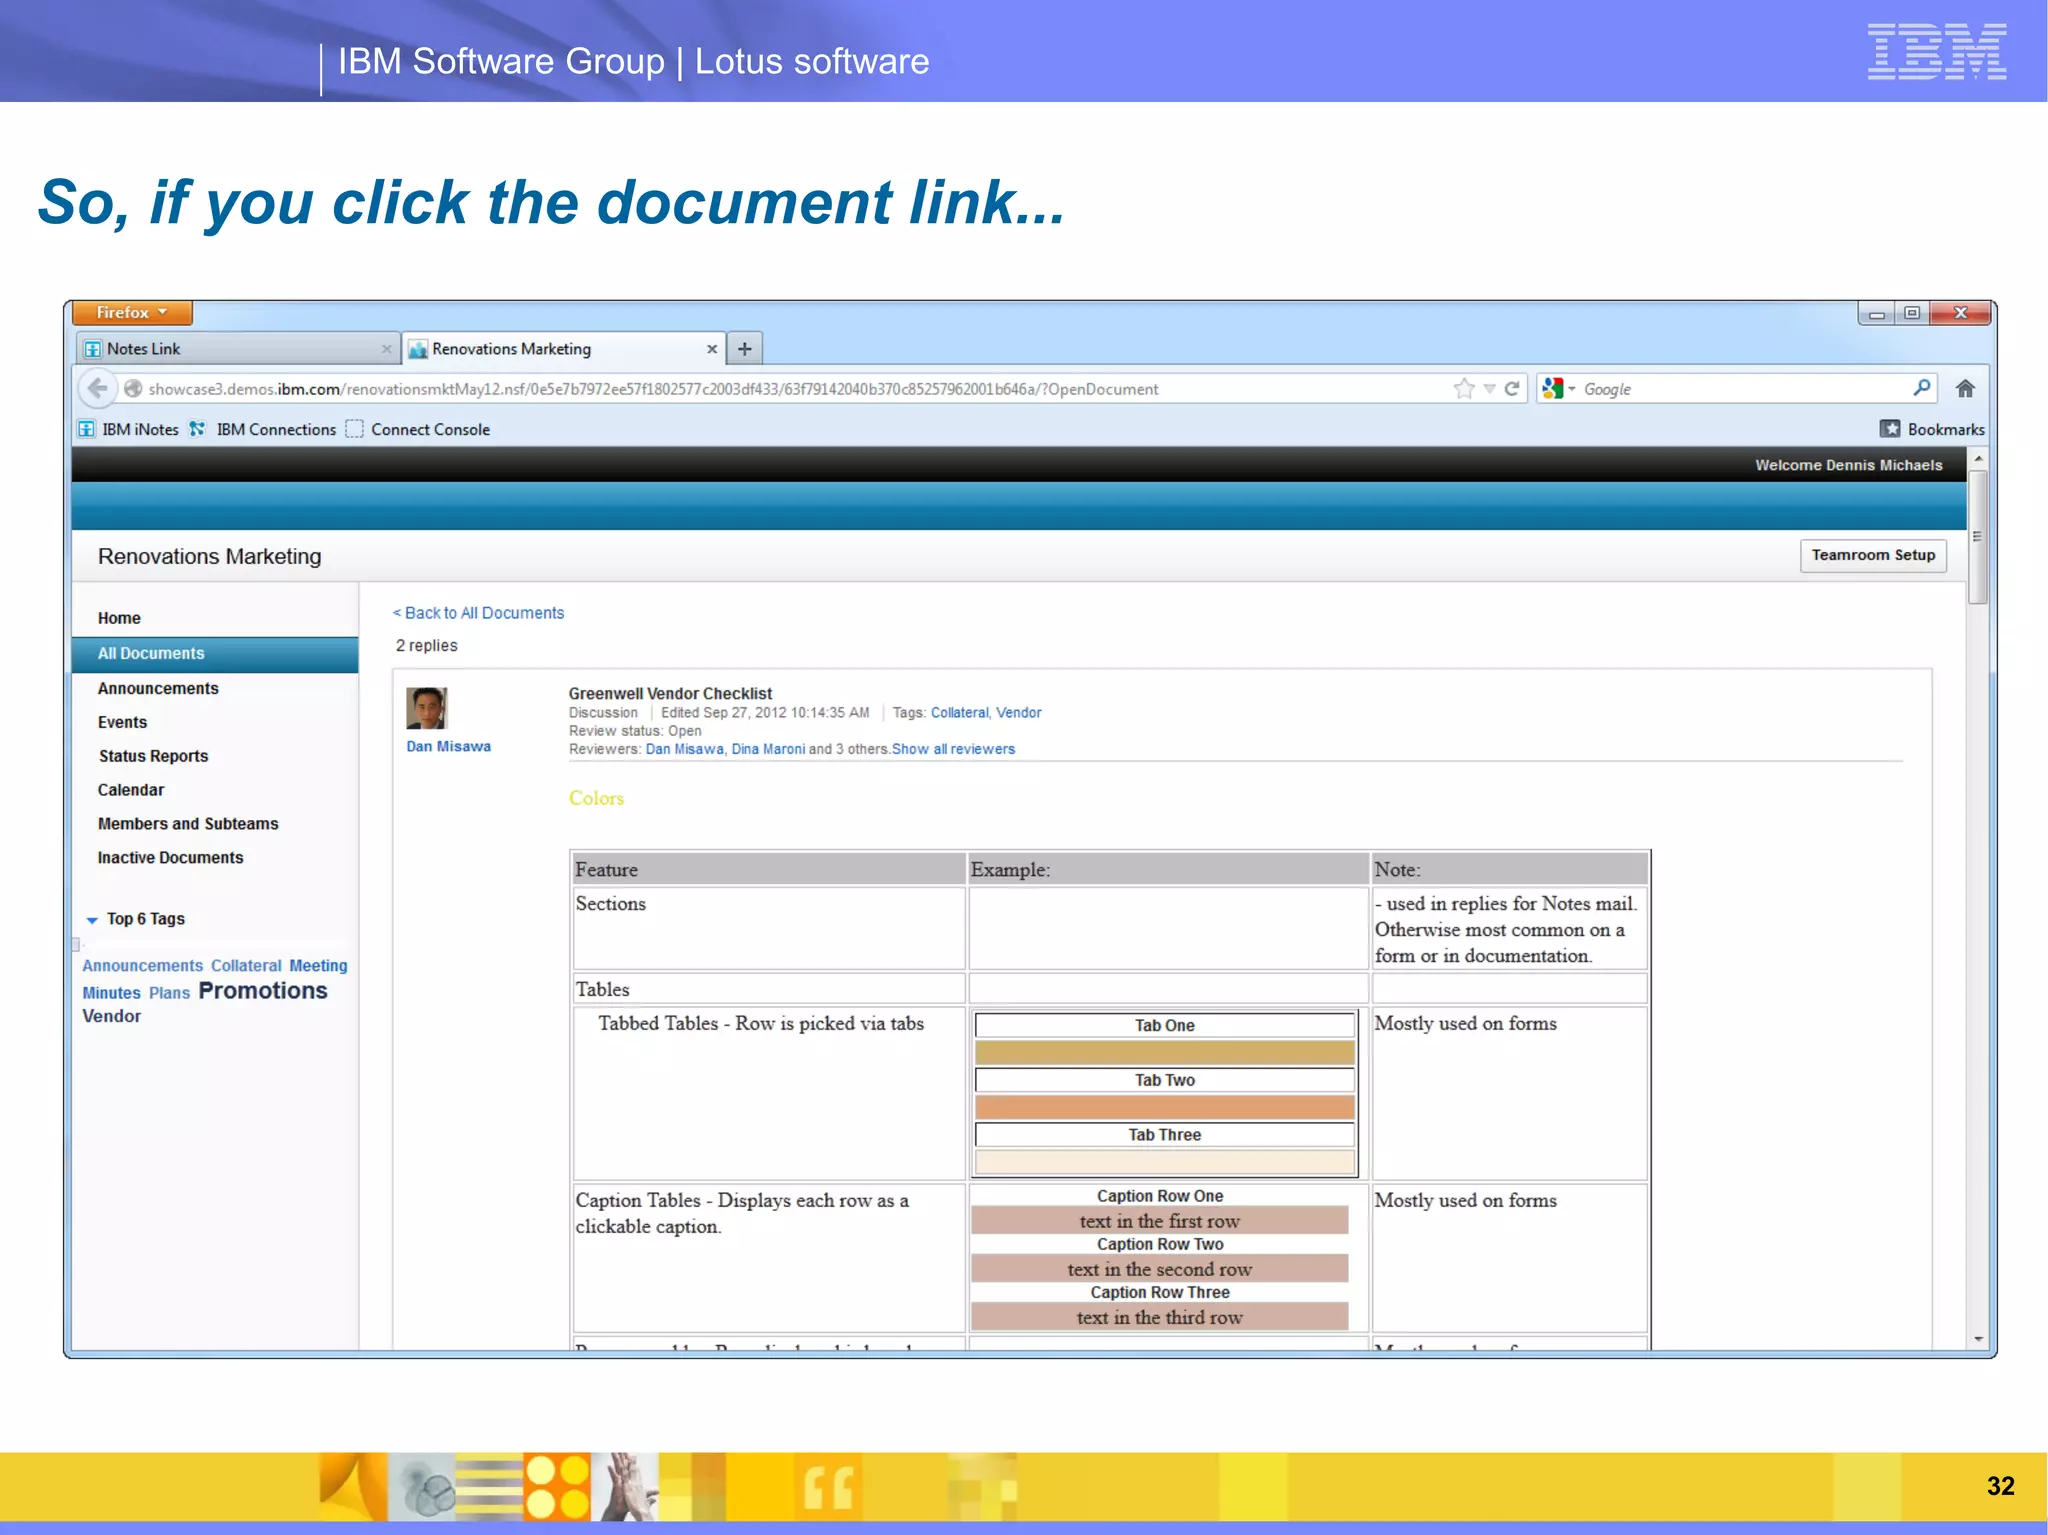Click the Collateral tag on the document
This screenshot has height=1535, width=2048.
click(x=959, y=713)
